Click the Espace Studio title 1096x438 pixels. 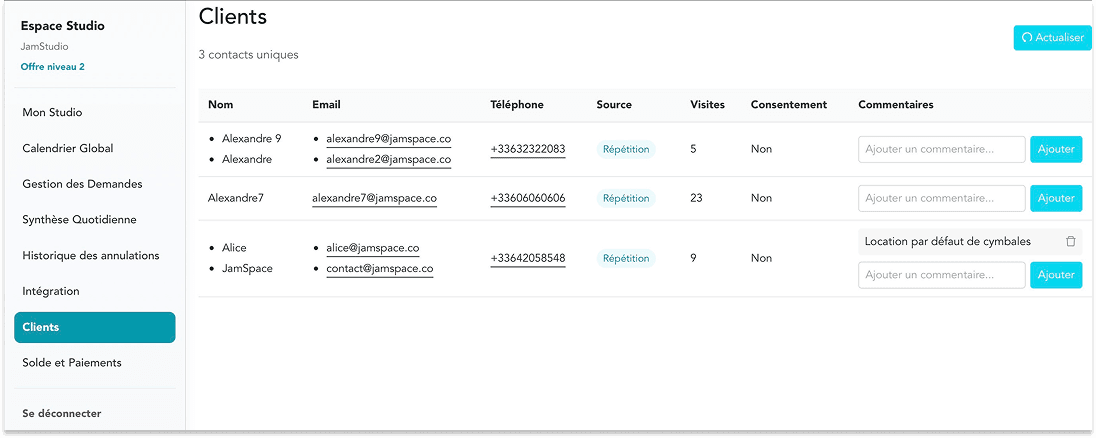point(62,26)
